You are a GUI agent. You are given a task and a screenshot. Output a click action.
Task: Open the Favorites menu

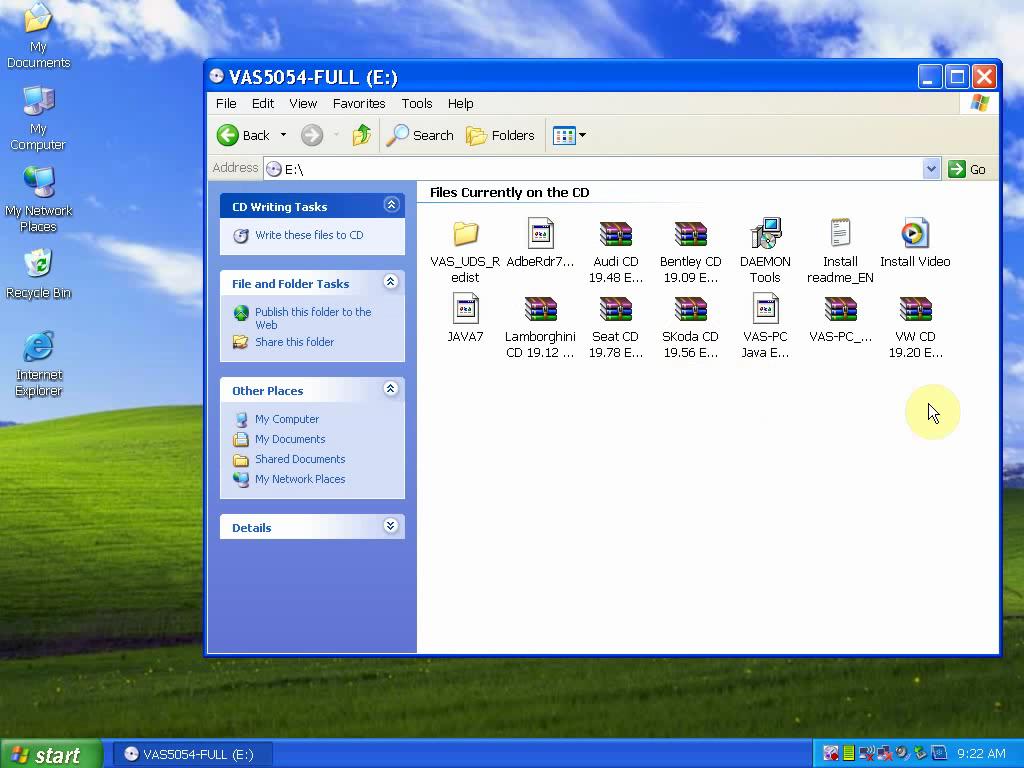pyautogui.click(x=359, y=103)
